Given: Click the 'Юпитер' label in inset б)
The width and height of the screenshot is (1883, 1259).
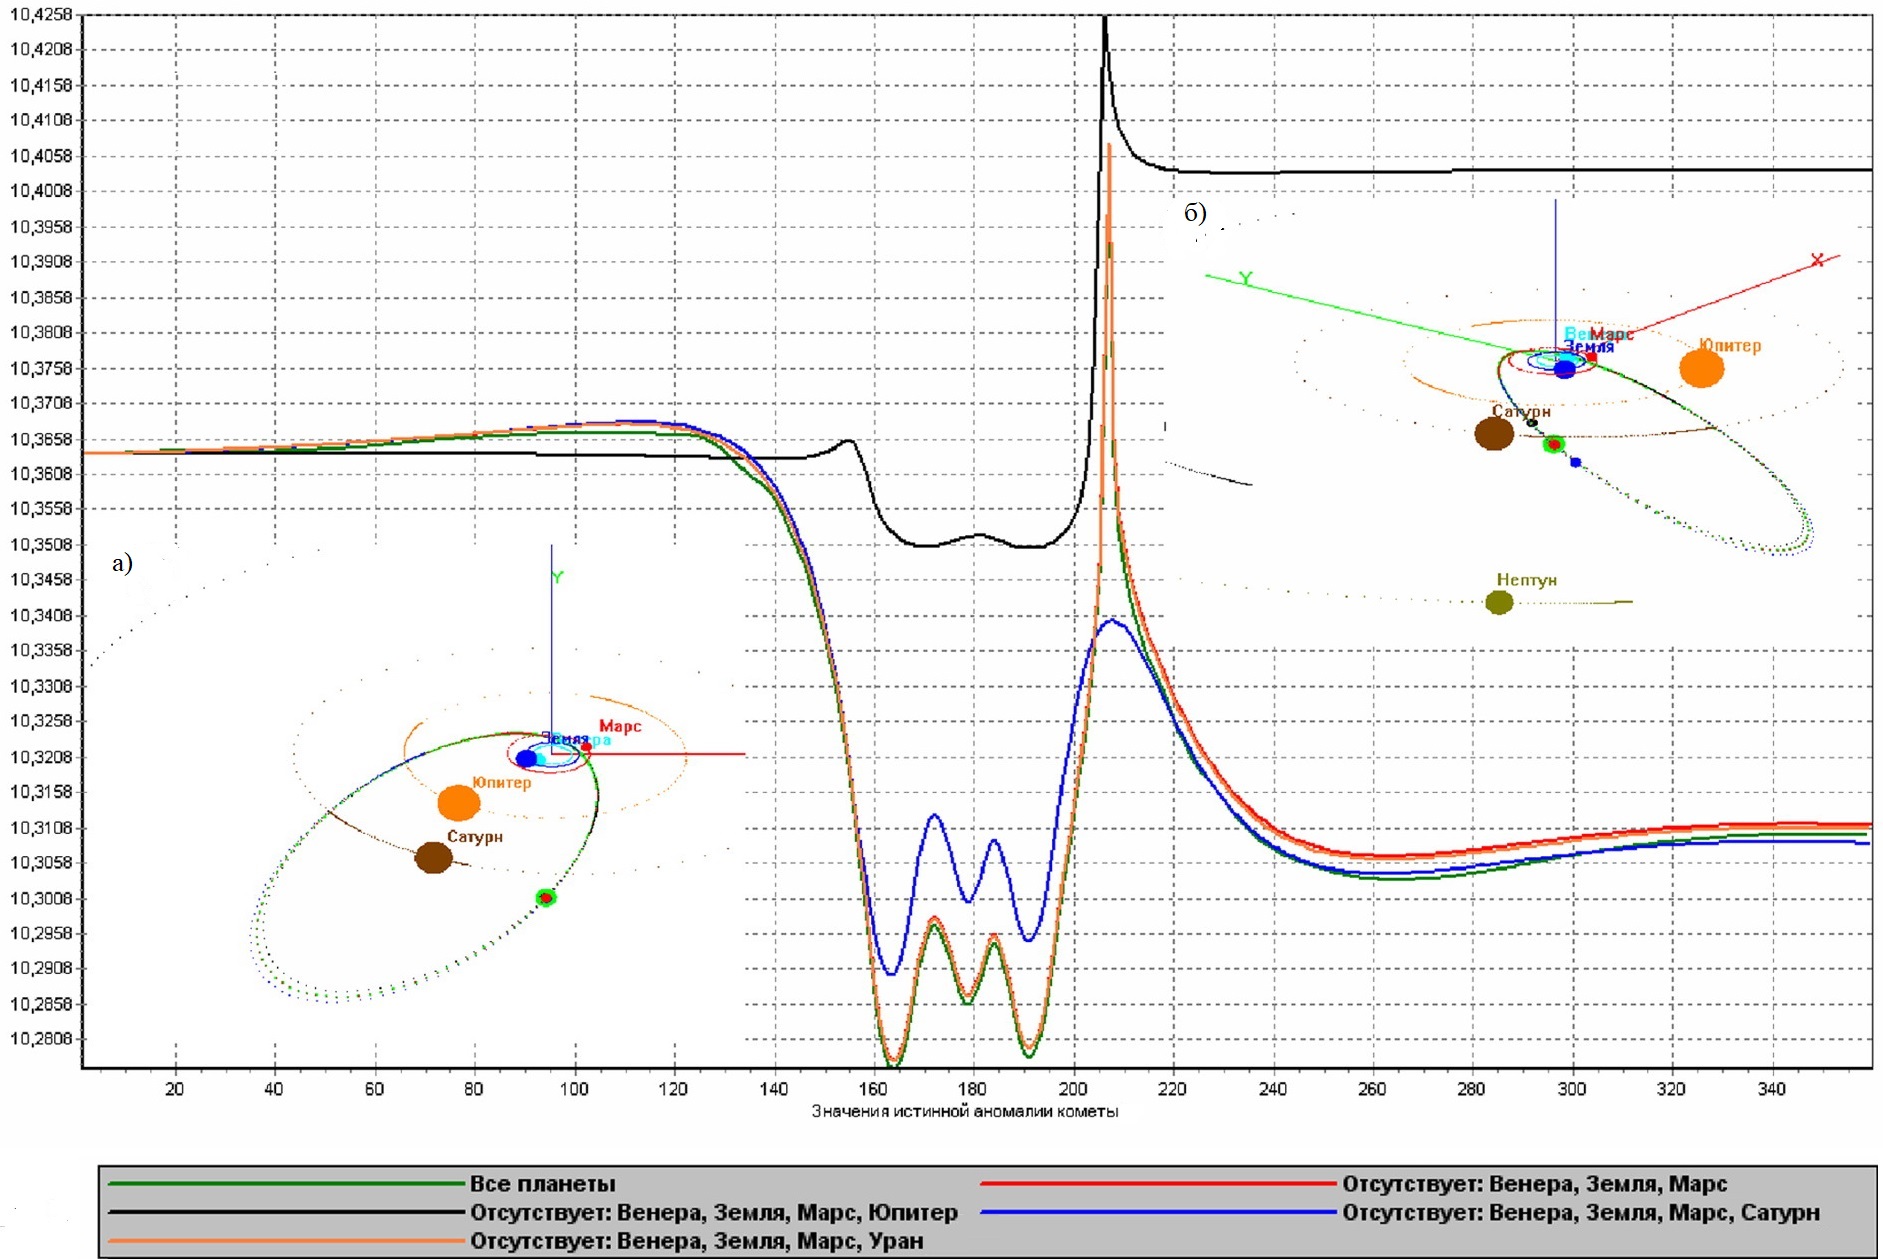Looking at the screenshot, I should pos(1730,345).
